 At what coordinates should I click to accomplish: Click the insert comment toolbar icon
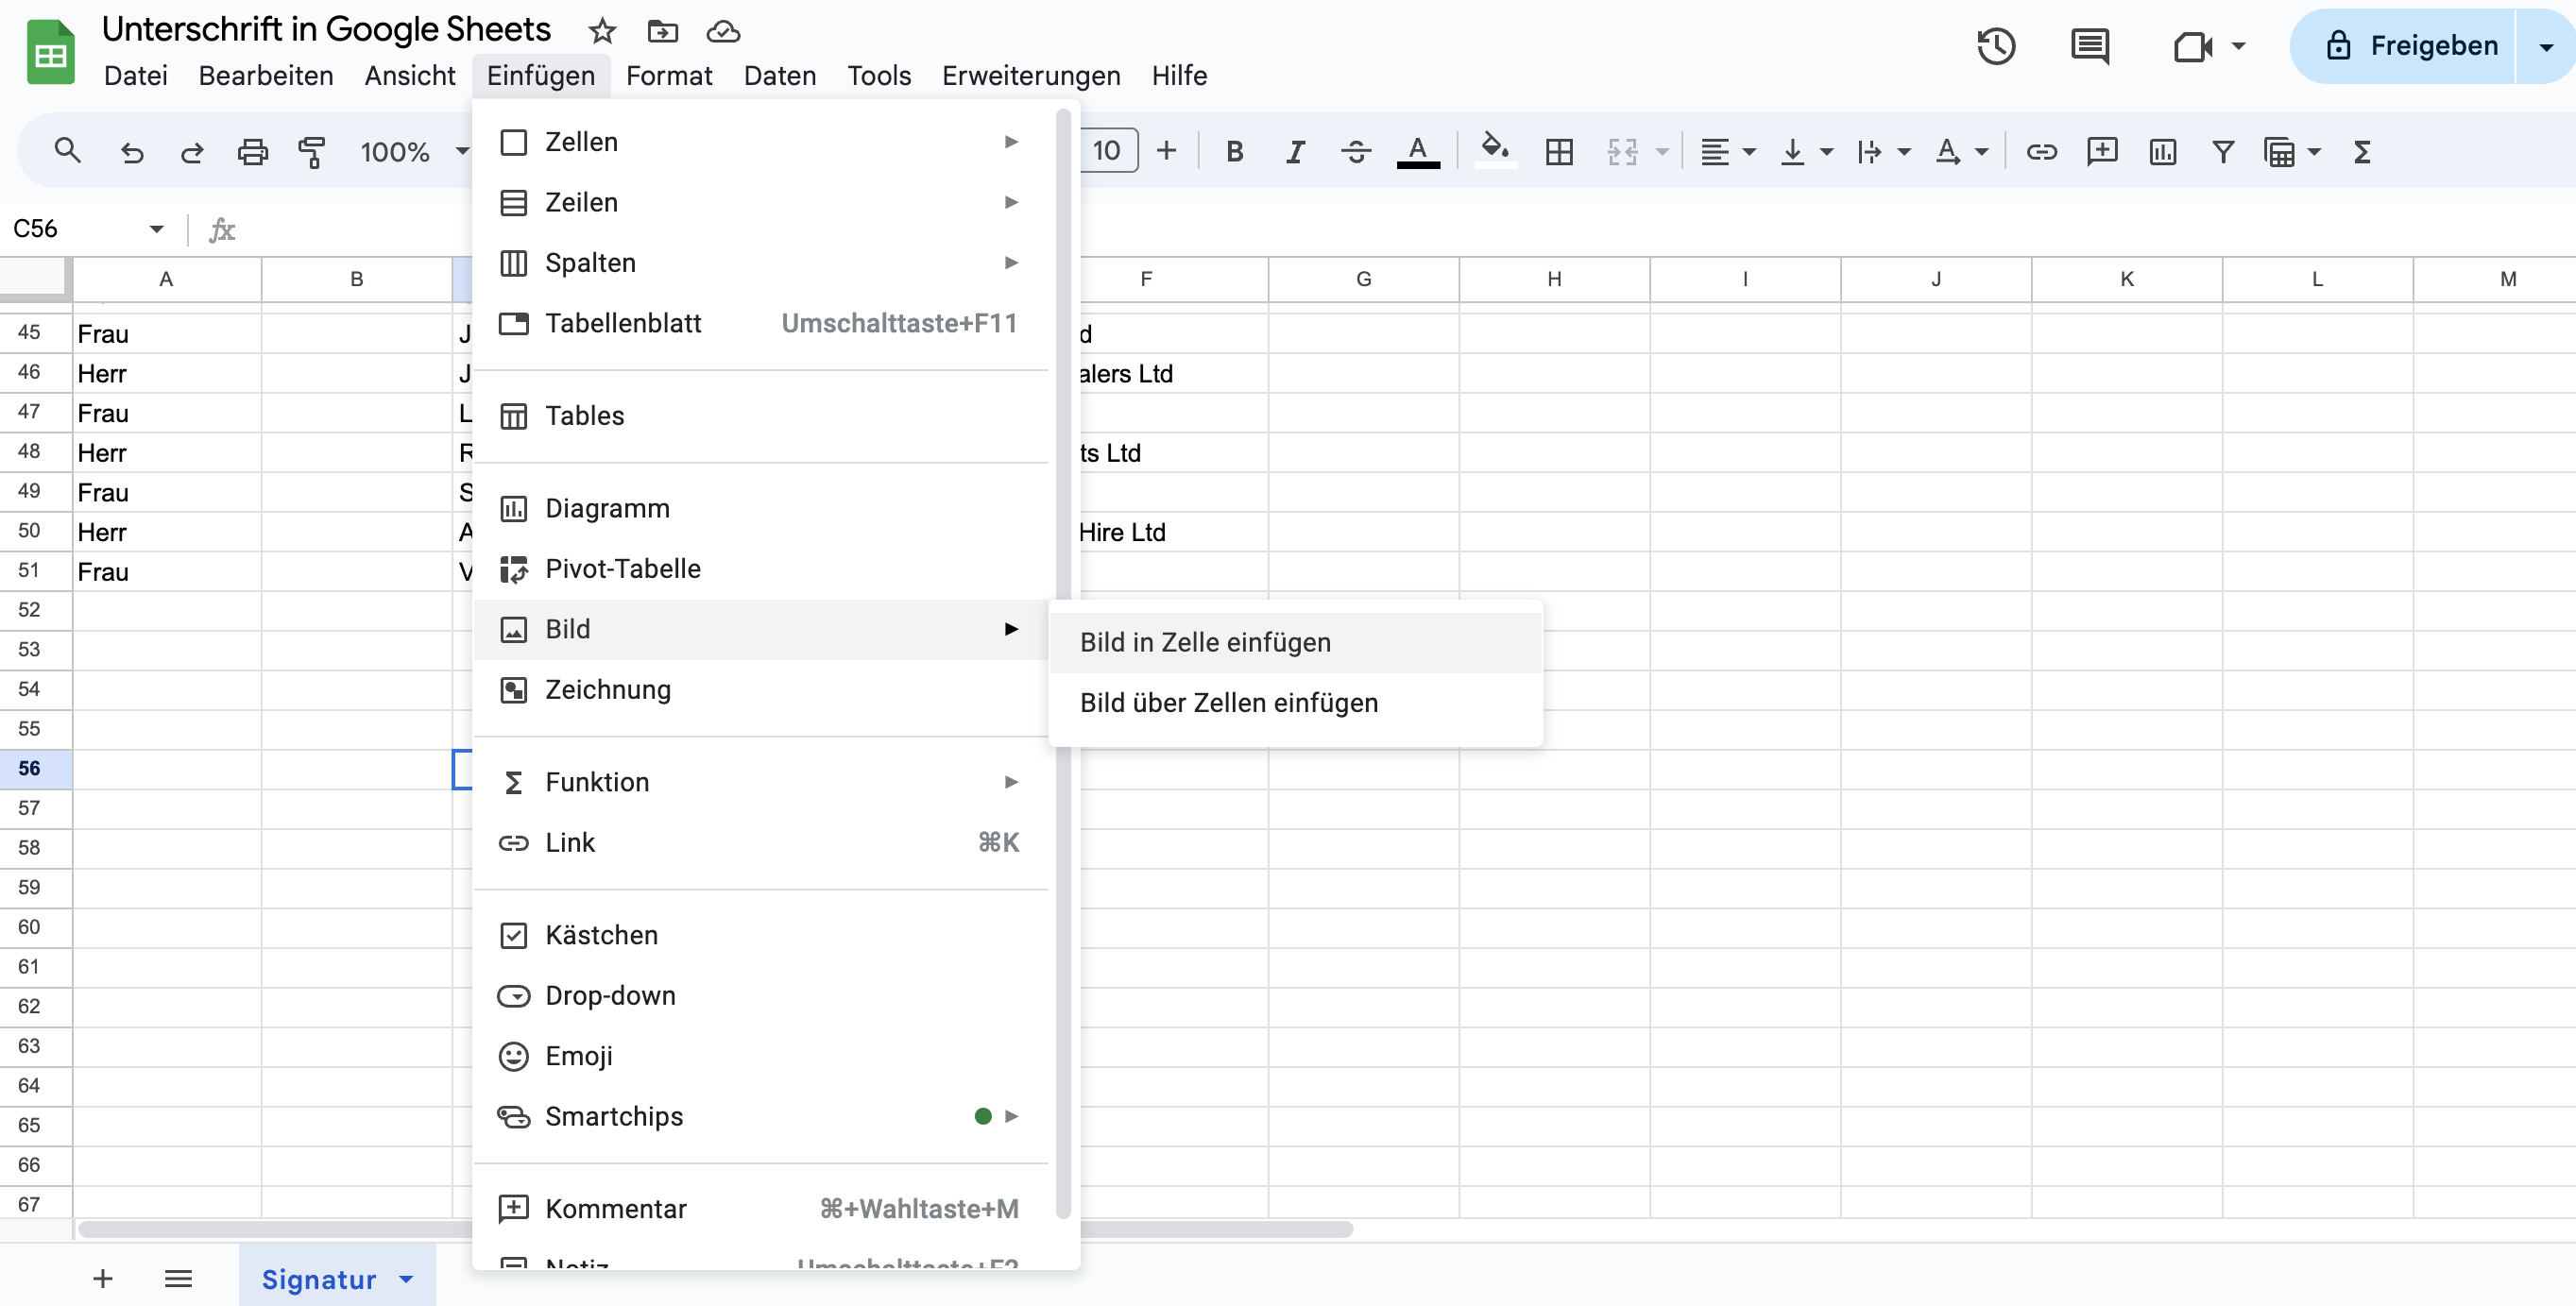point(2102,151)
